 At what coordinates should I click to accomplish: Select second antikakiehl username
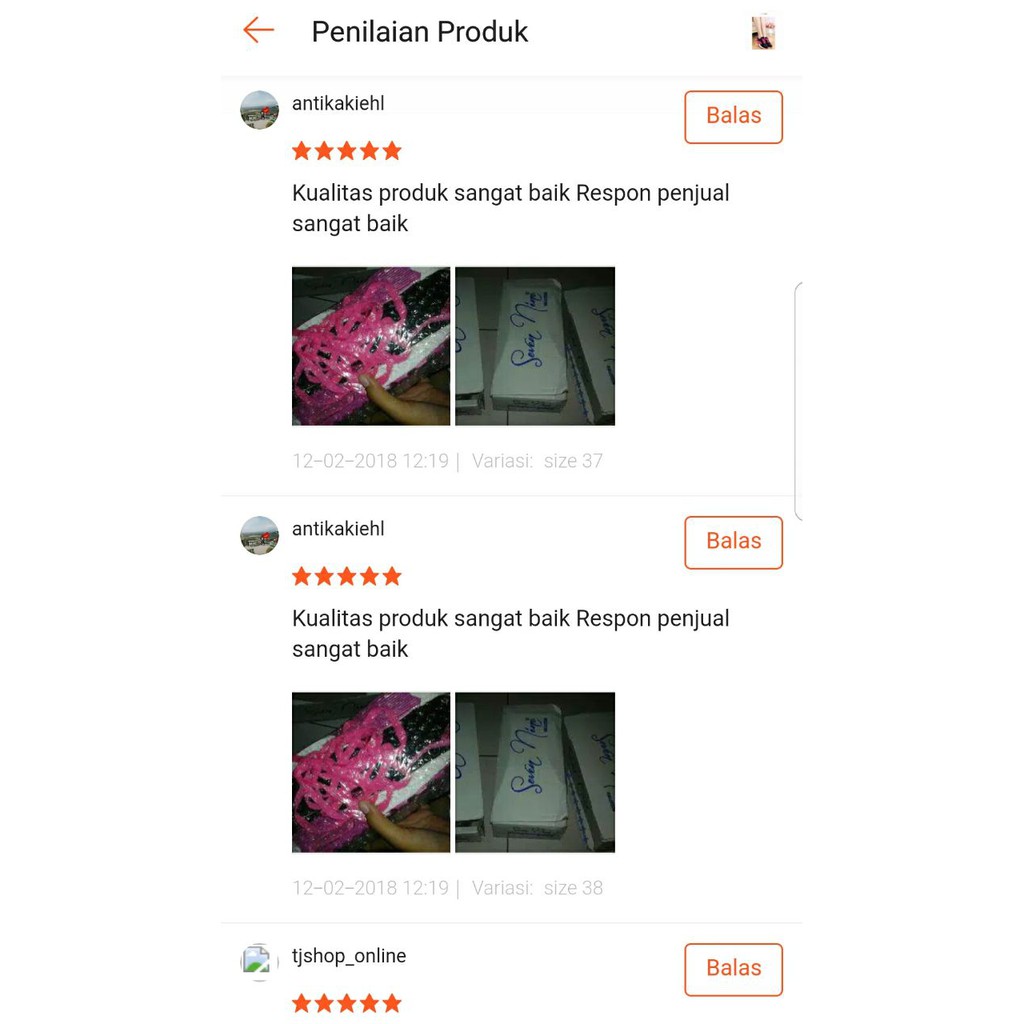338,528
